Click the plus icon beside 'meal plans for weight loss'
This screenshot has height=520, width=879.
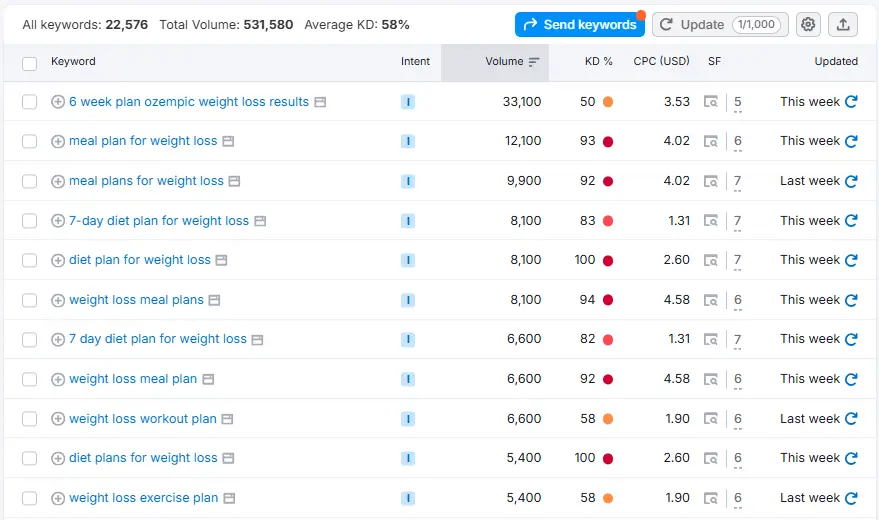[x=58, y=181]
